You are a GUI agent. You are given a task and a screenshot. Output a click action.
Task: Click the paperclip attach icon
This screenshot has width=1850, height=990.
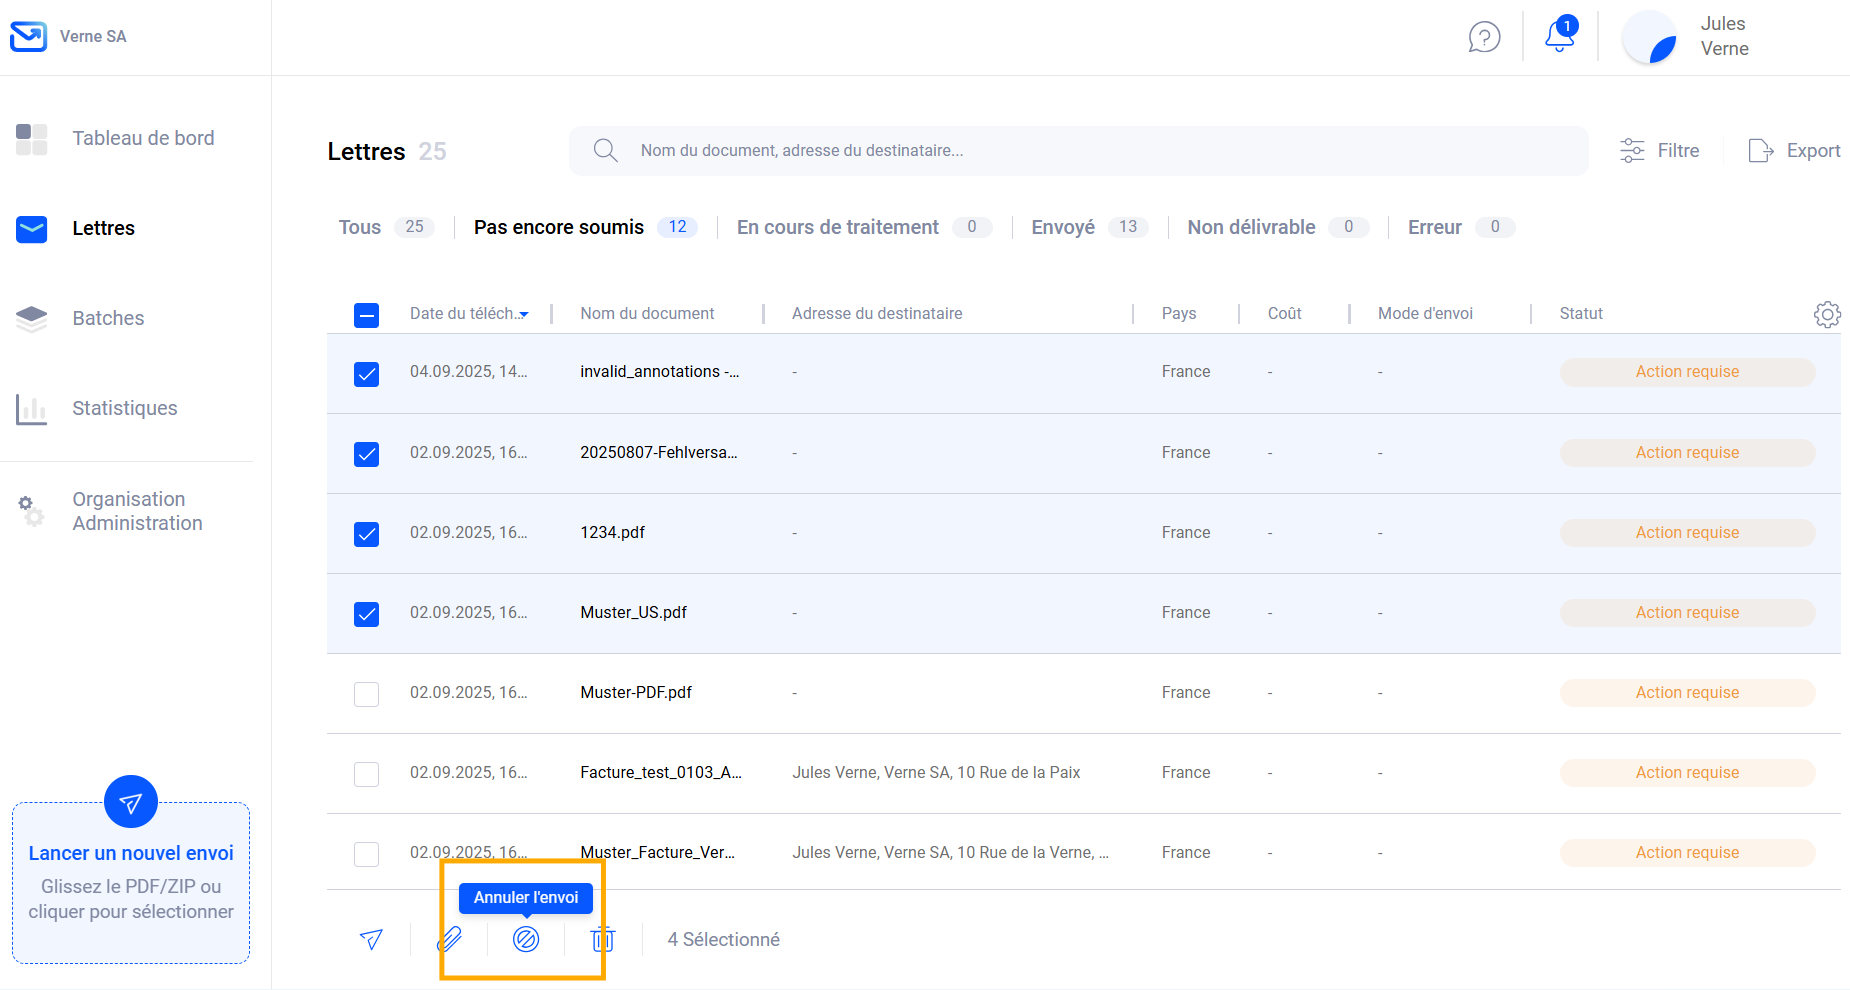coord(449,939)
